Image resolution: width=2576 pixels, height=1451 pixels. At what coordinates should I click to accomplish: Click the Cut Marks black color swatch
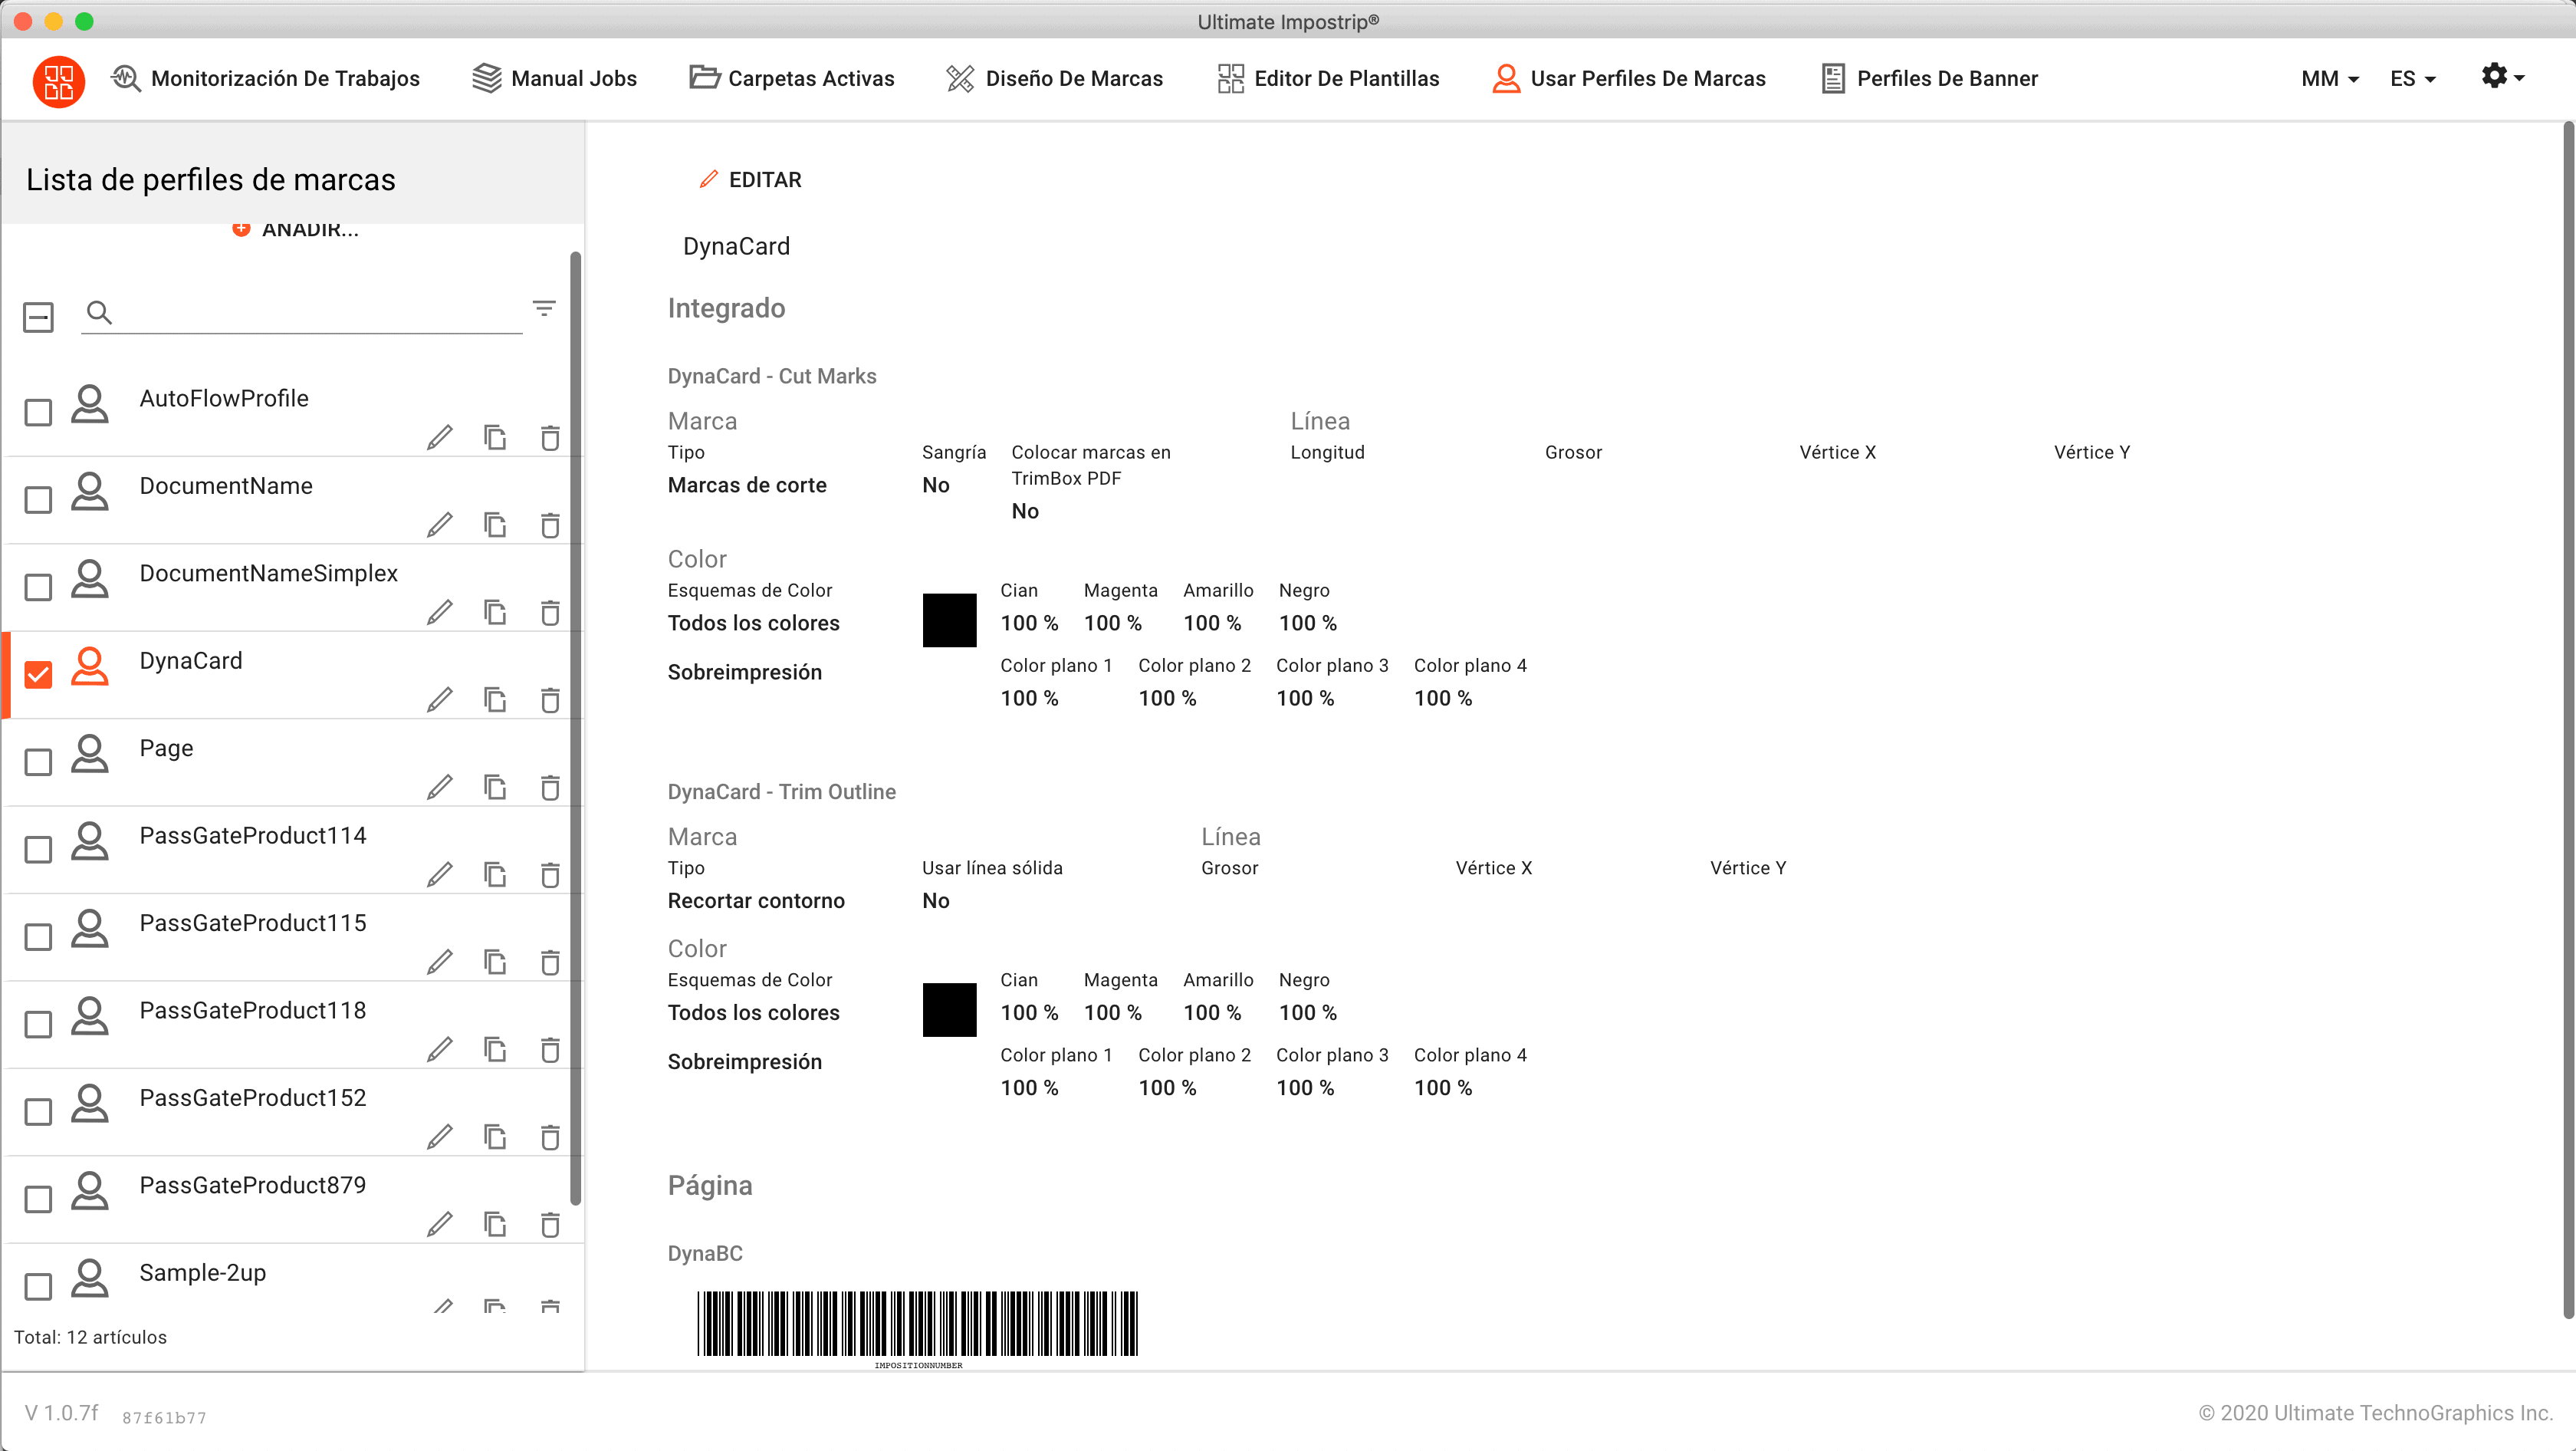coord(949,620)
